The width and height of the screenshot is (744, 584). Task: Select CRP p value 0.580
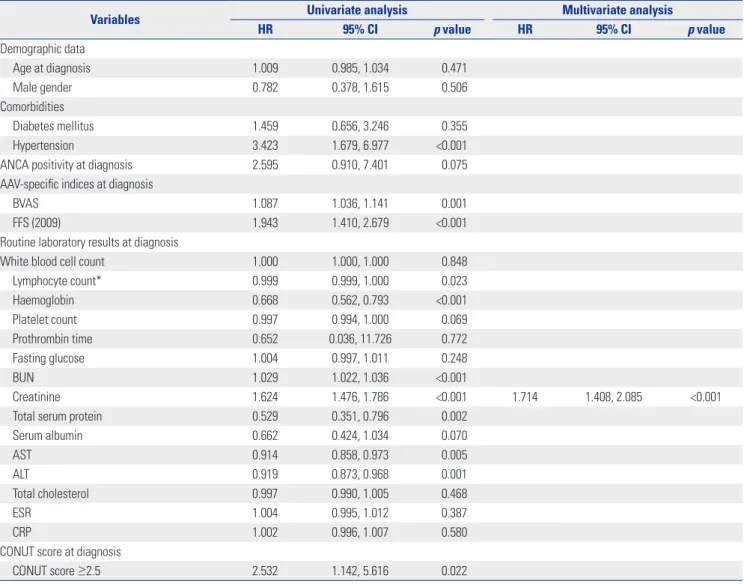(x=454, y=532)
